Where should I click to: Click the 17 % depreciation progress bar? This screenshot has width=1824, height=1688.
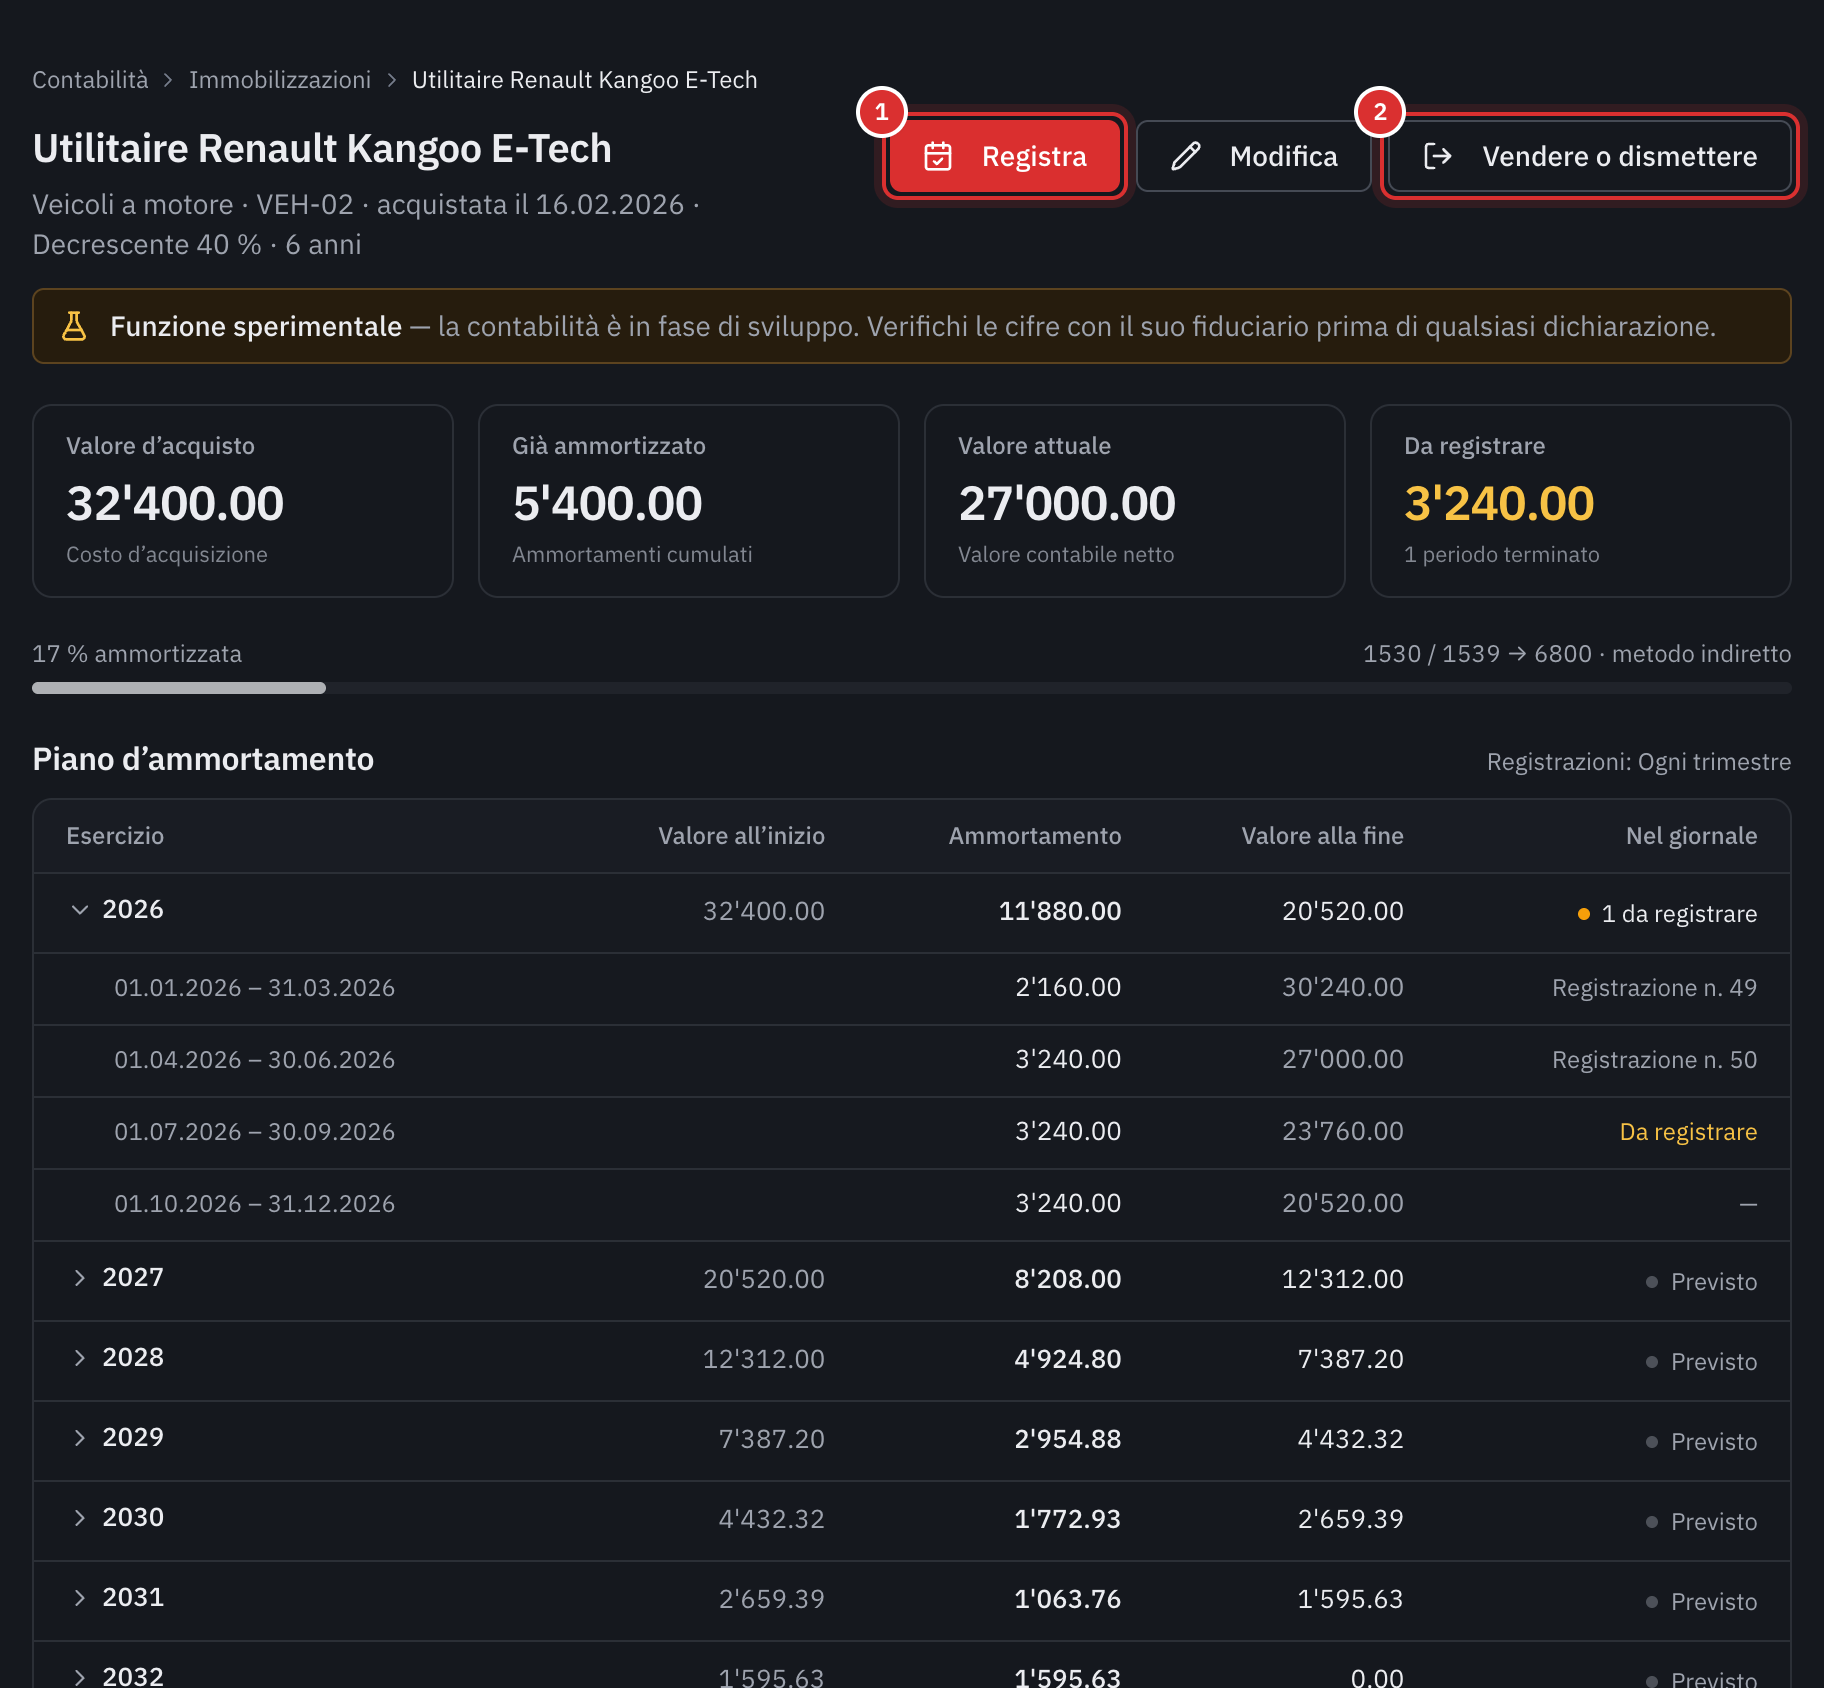pos(911,688)
